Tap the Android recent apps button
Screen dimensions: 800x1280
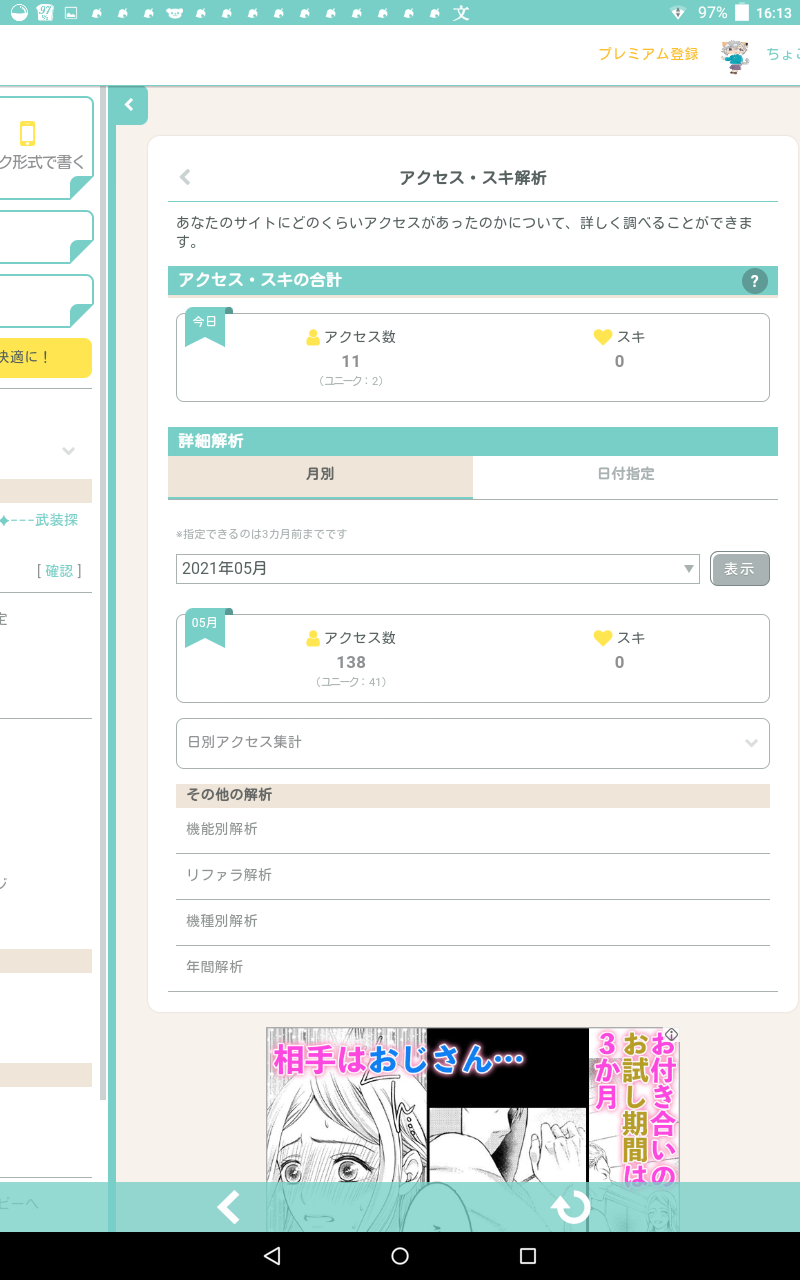(x=528, y=1256)
